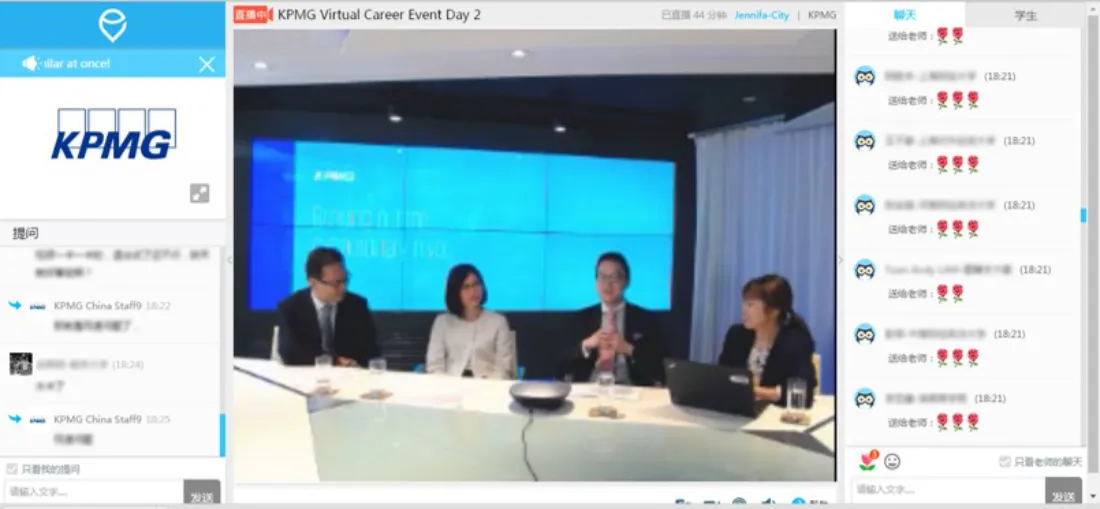Image resolution: width=1100 pixels, height=509 pixels.
Task: Click the red 直播中 live badge
Action: pos(251,15)
